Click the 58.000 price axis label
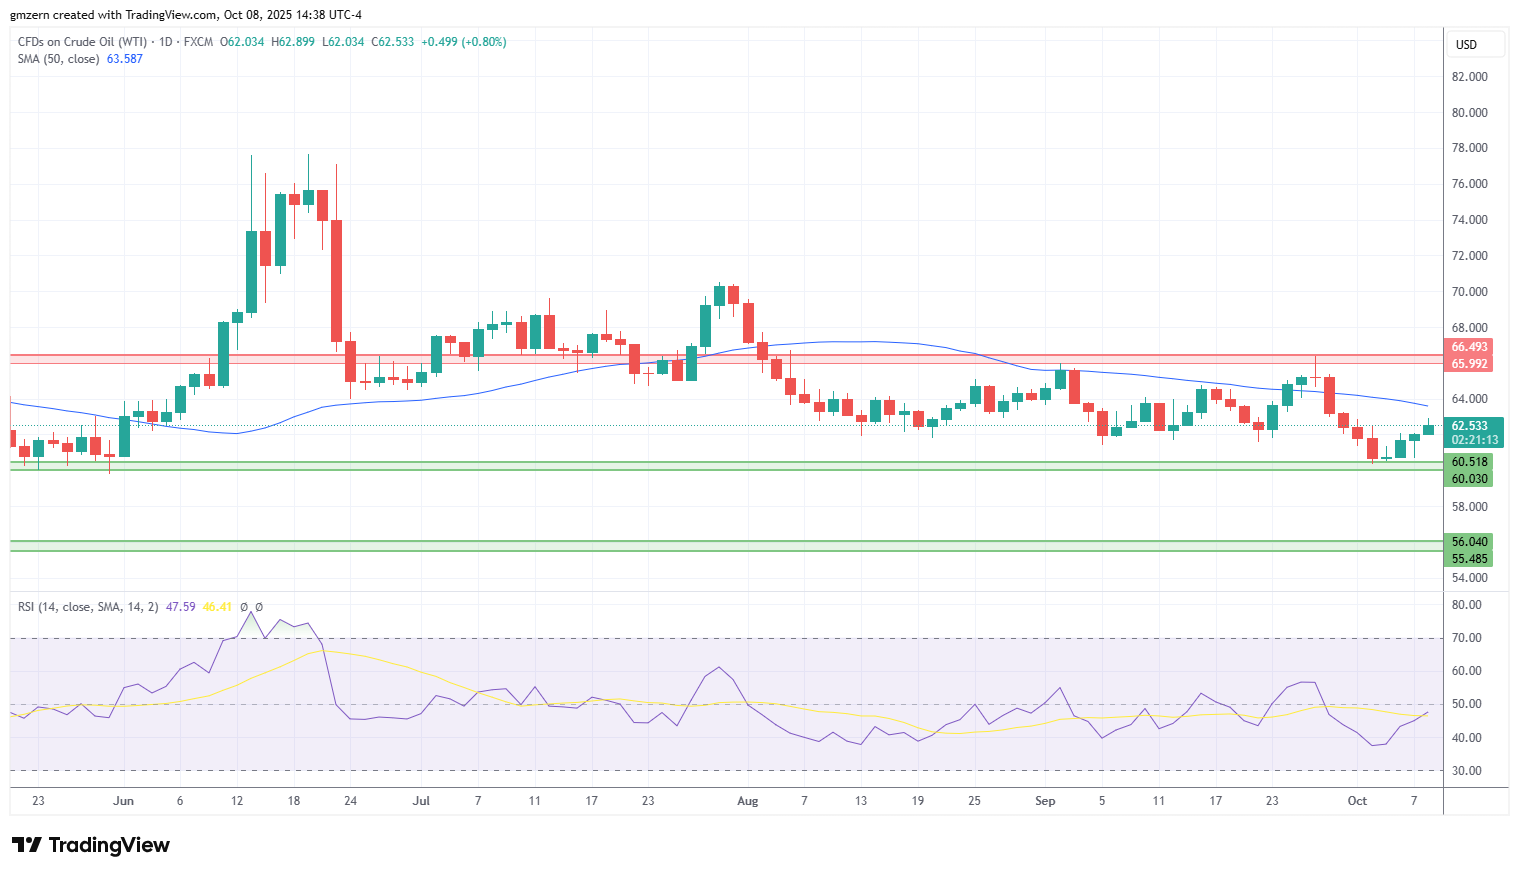 pyautogui.click(x=1469, y=507)
